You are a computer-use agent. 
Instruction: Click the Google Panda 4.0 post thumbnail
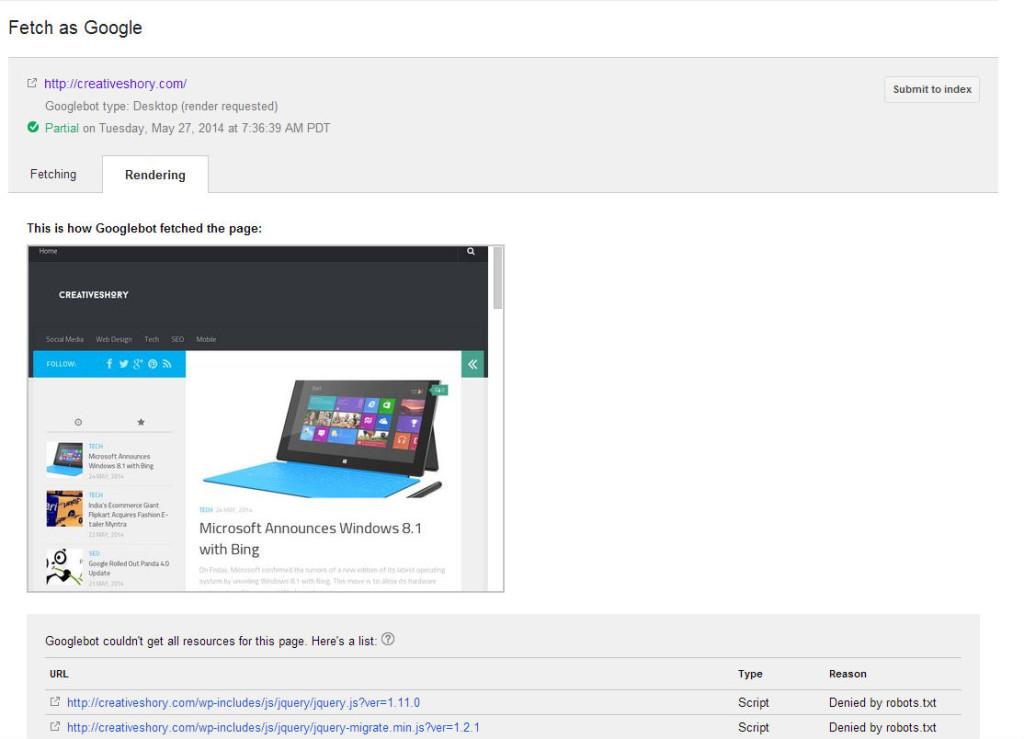[65, 567]
